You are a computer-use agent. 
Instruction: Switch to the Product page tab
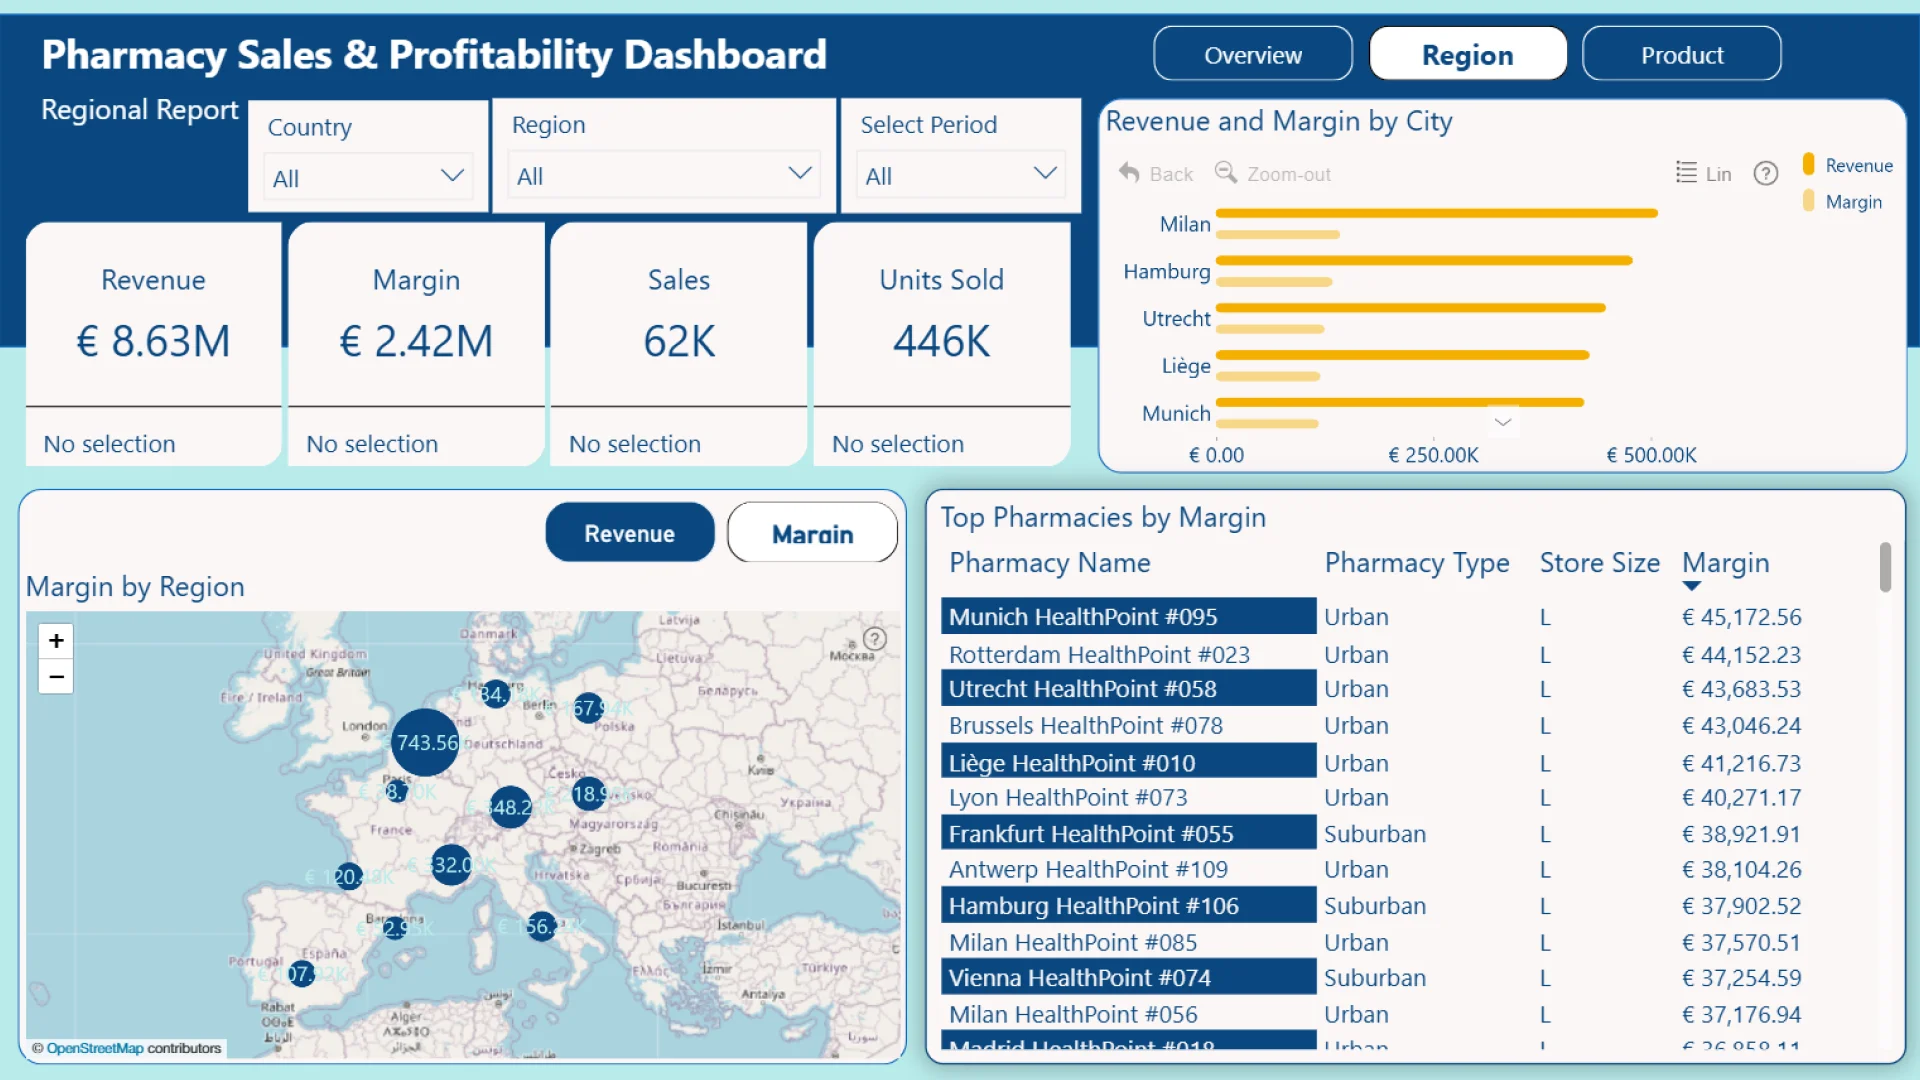tap(1681, 55)
